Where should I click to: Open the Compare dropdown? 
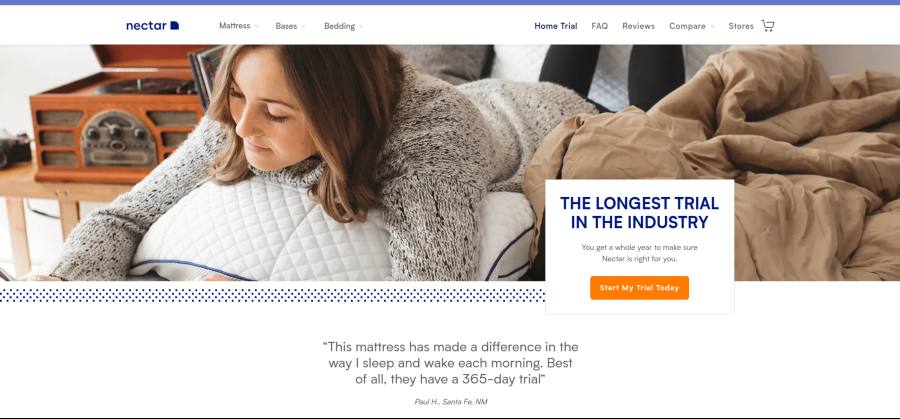[x=692, y=26]
